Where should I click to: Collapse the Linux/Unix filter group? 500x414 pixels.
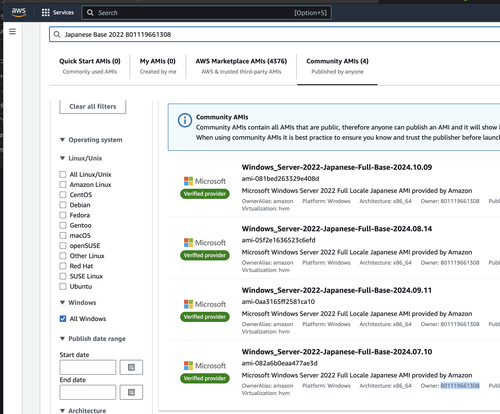point(62,158)
